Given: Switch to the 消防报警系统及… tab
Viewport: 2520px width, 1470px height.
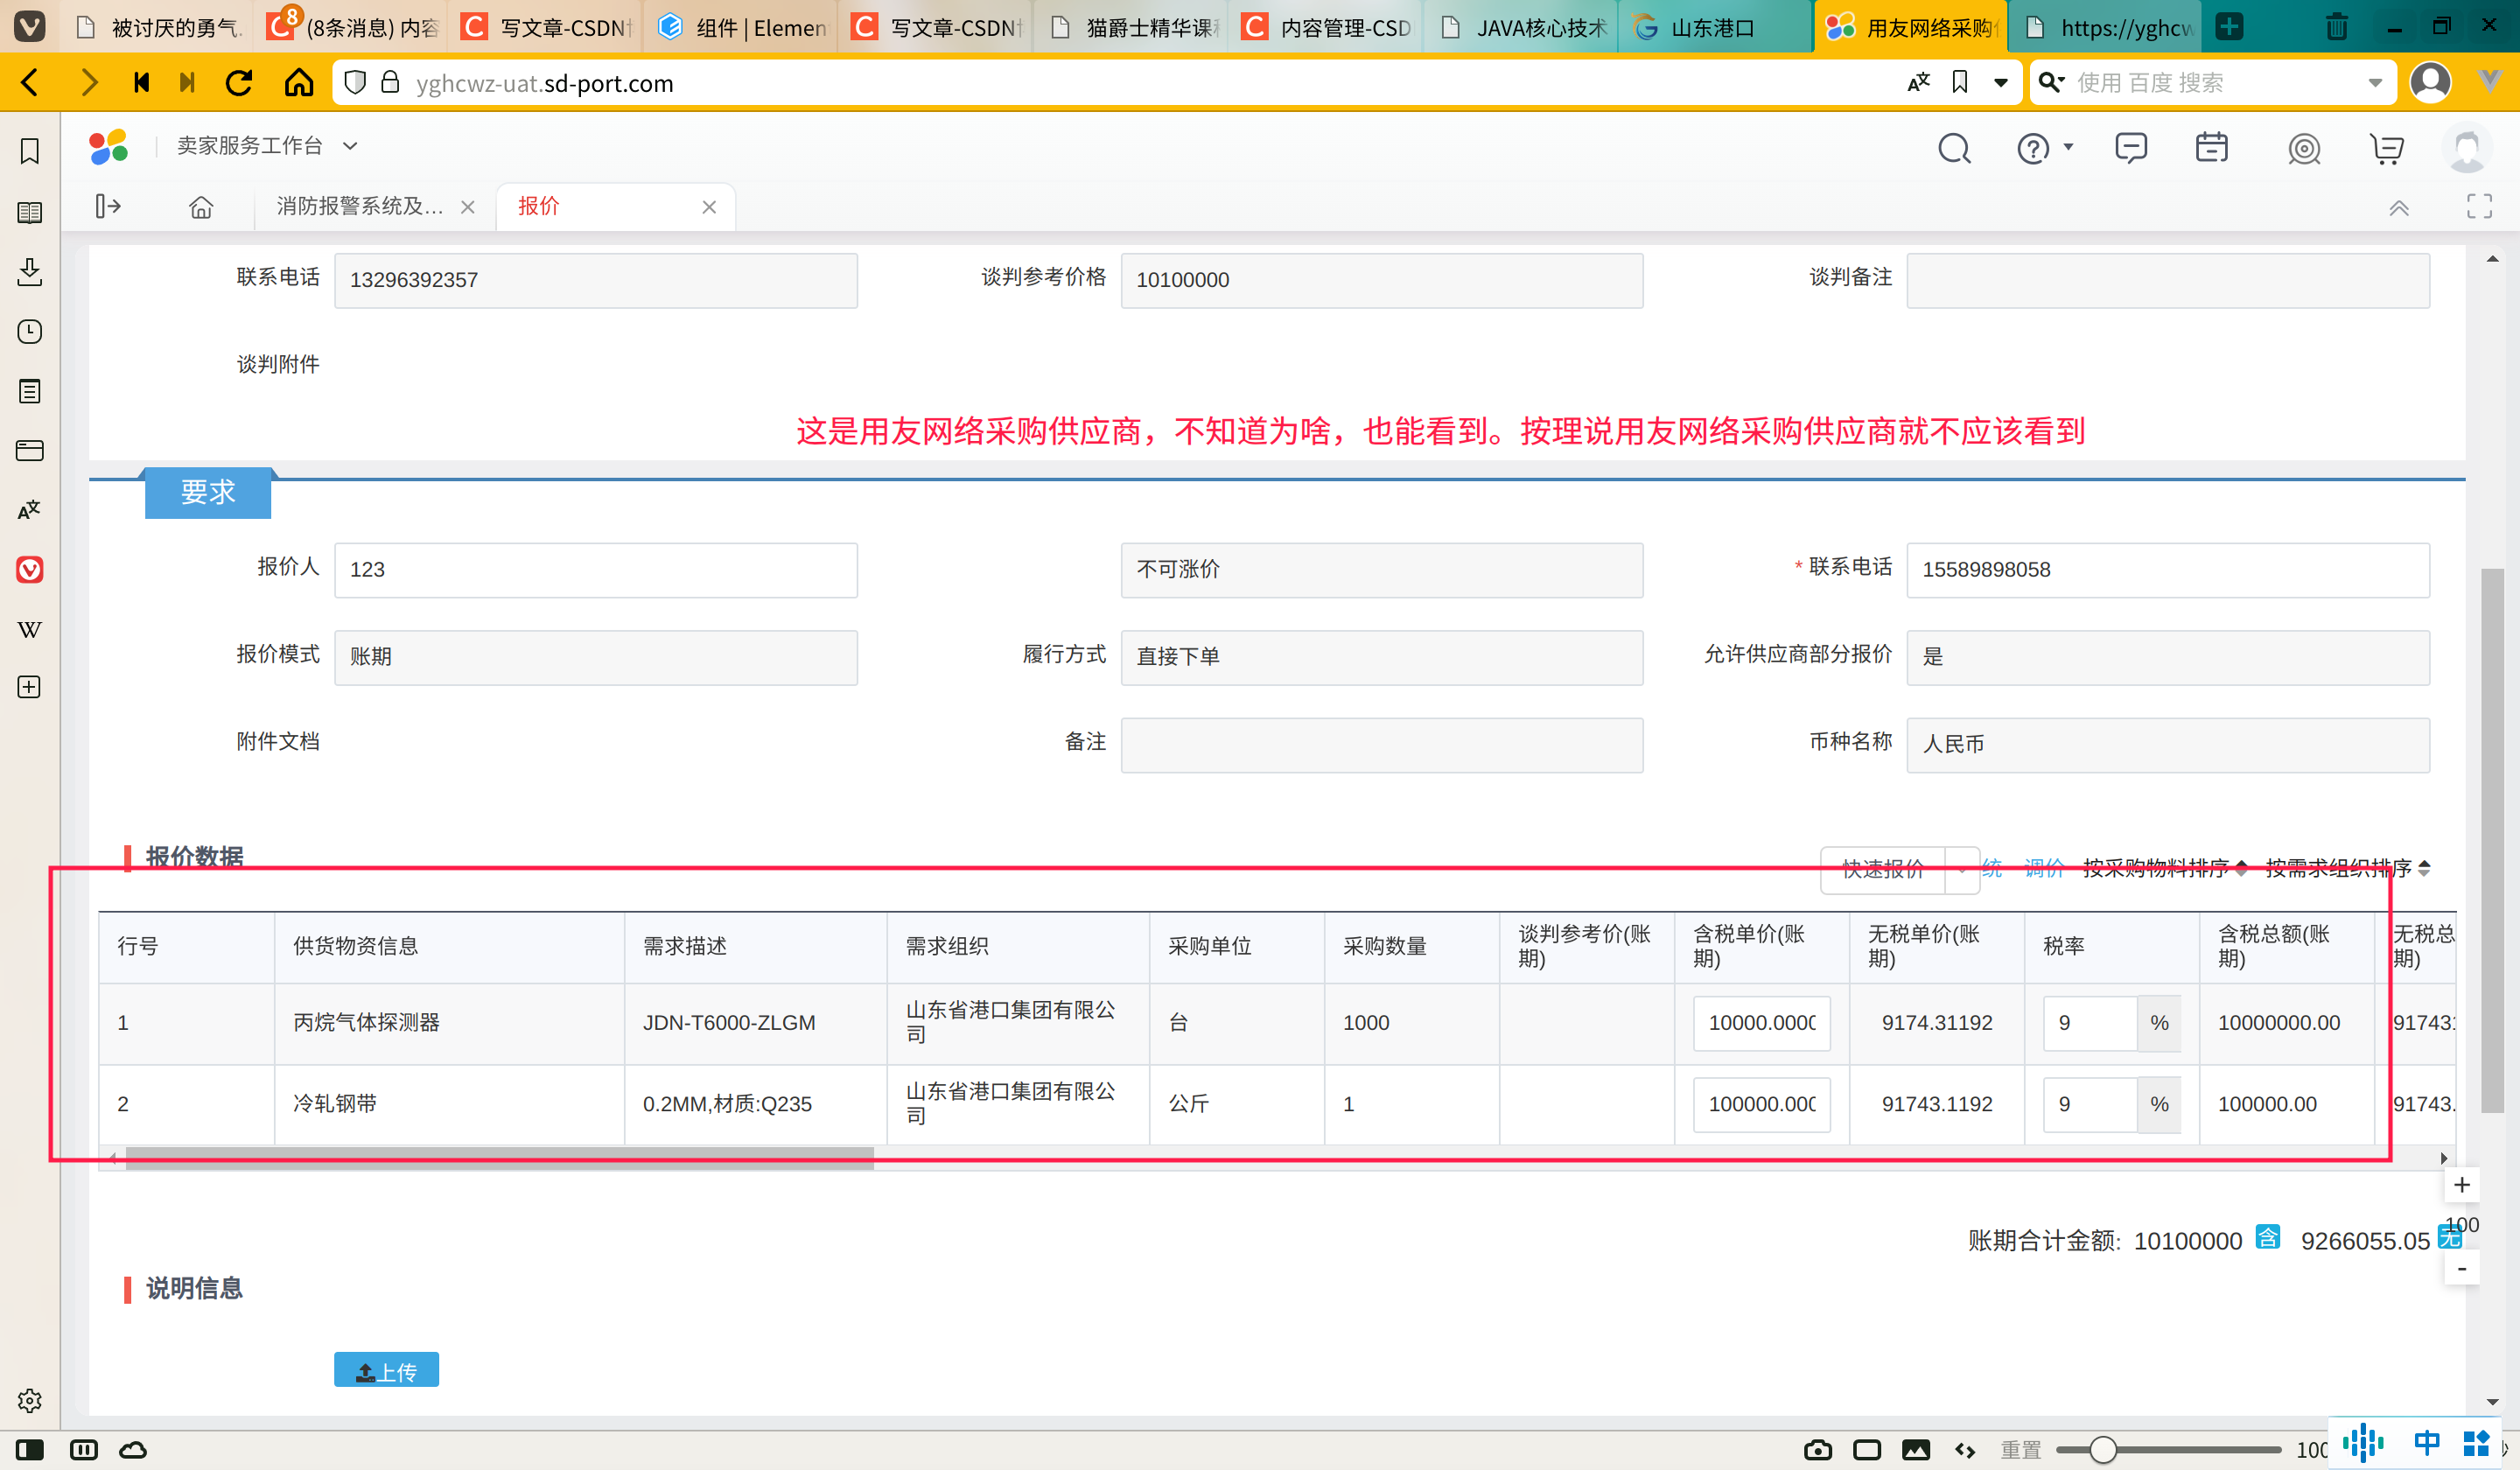Looking at the screenshot, I should pyautogui.click(x=360, y=207).
